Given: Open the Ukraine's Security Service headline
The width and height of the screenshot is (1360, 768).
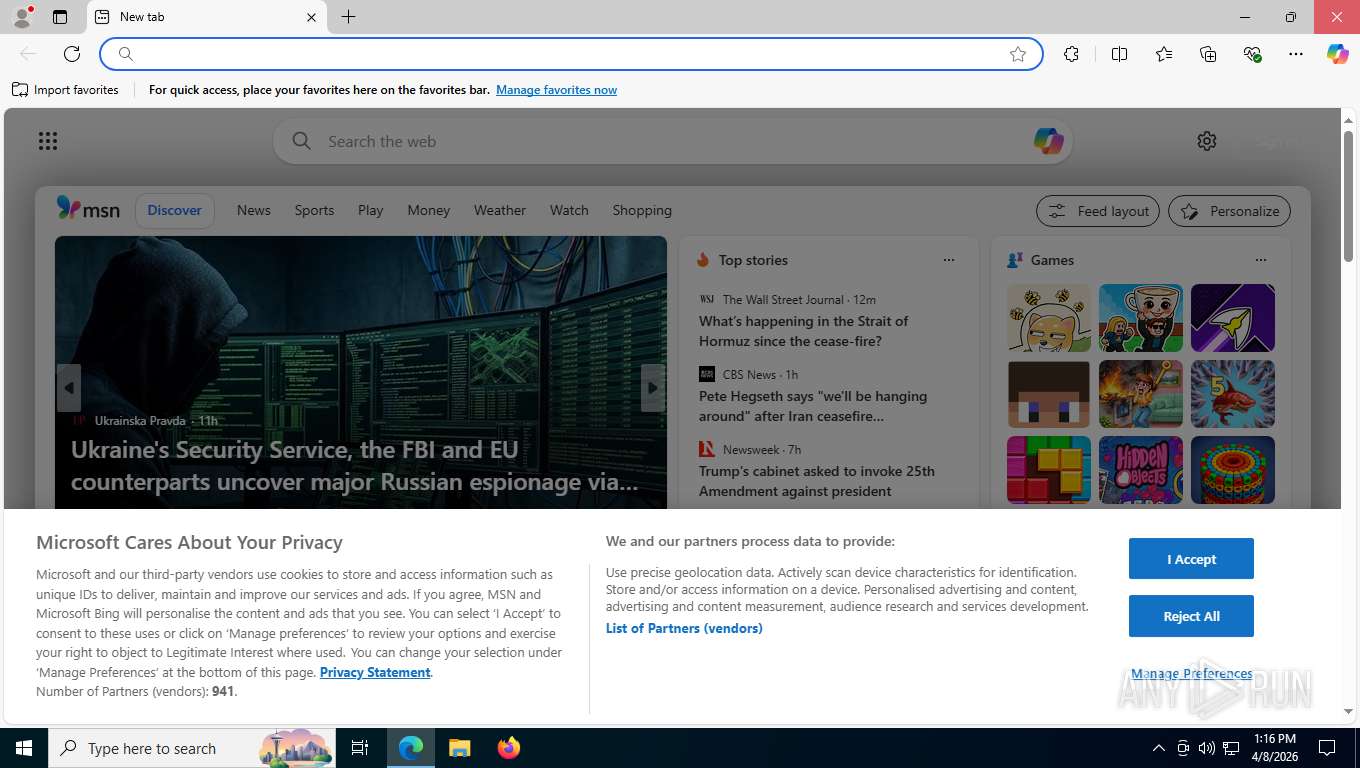Looking at the screenshot, I should click(x=355, y=466).
